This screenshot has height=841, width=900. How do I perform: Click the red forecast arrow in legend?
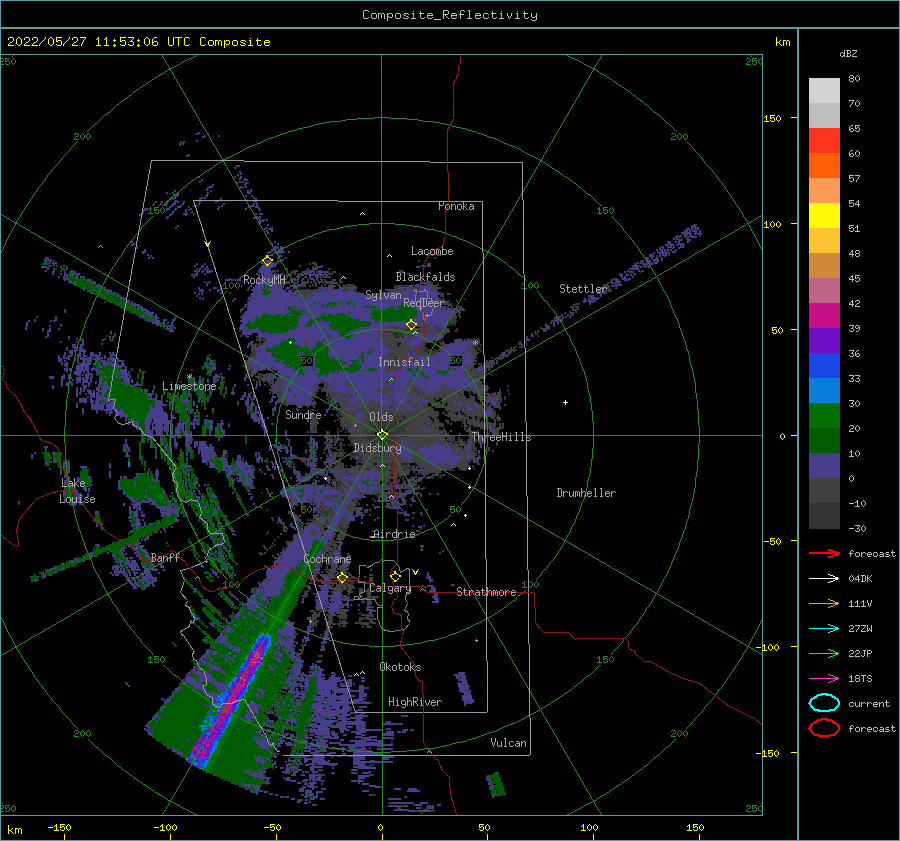coord(824,553)
